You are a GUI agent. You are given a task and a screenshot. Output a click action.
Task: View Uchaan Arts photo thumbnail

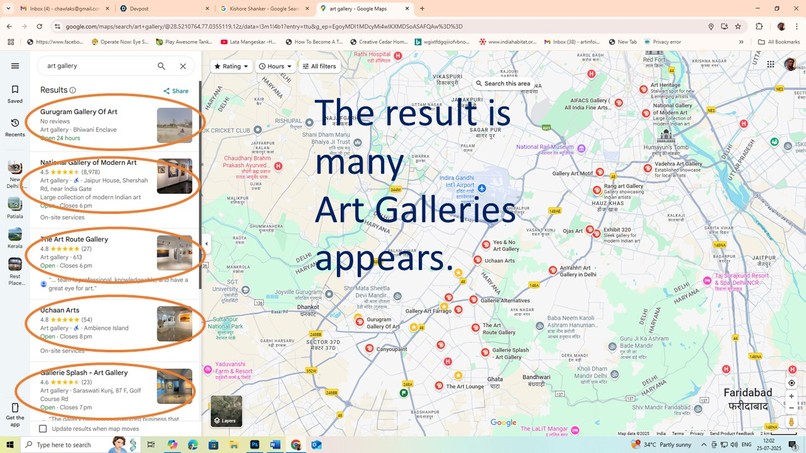point(174,324)
